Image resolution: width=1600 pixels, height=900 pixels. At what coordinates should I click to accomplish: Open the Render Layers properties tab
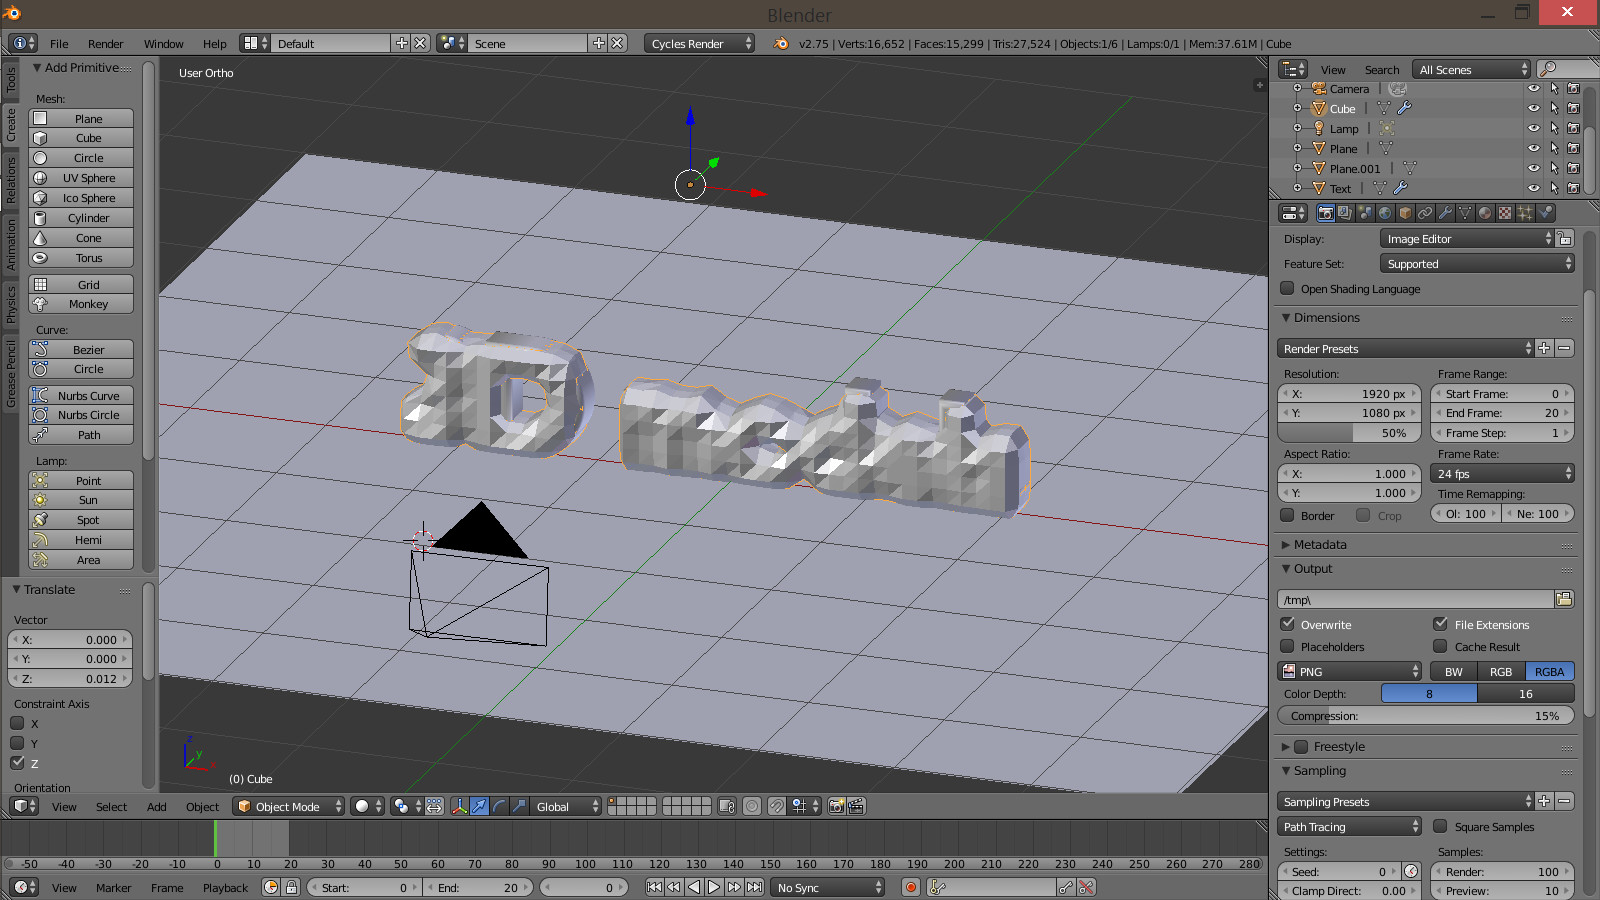pos(1345,213)
